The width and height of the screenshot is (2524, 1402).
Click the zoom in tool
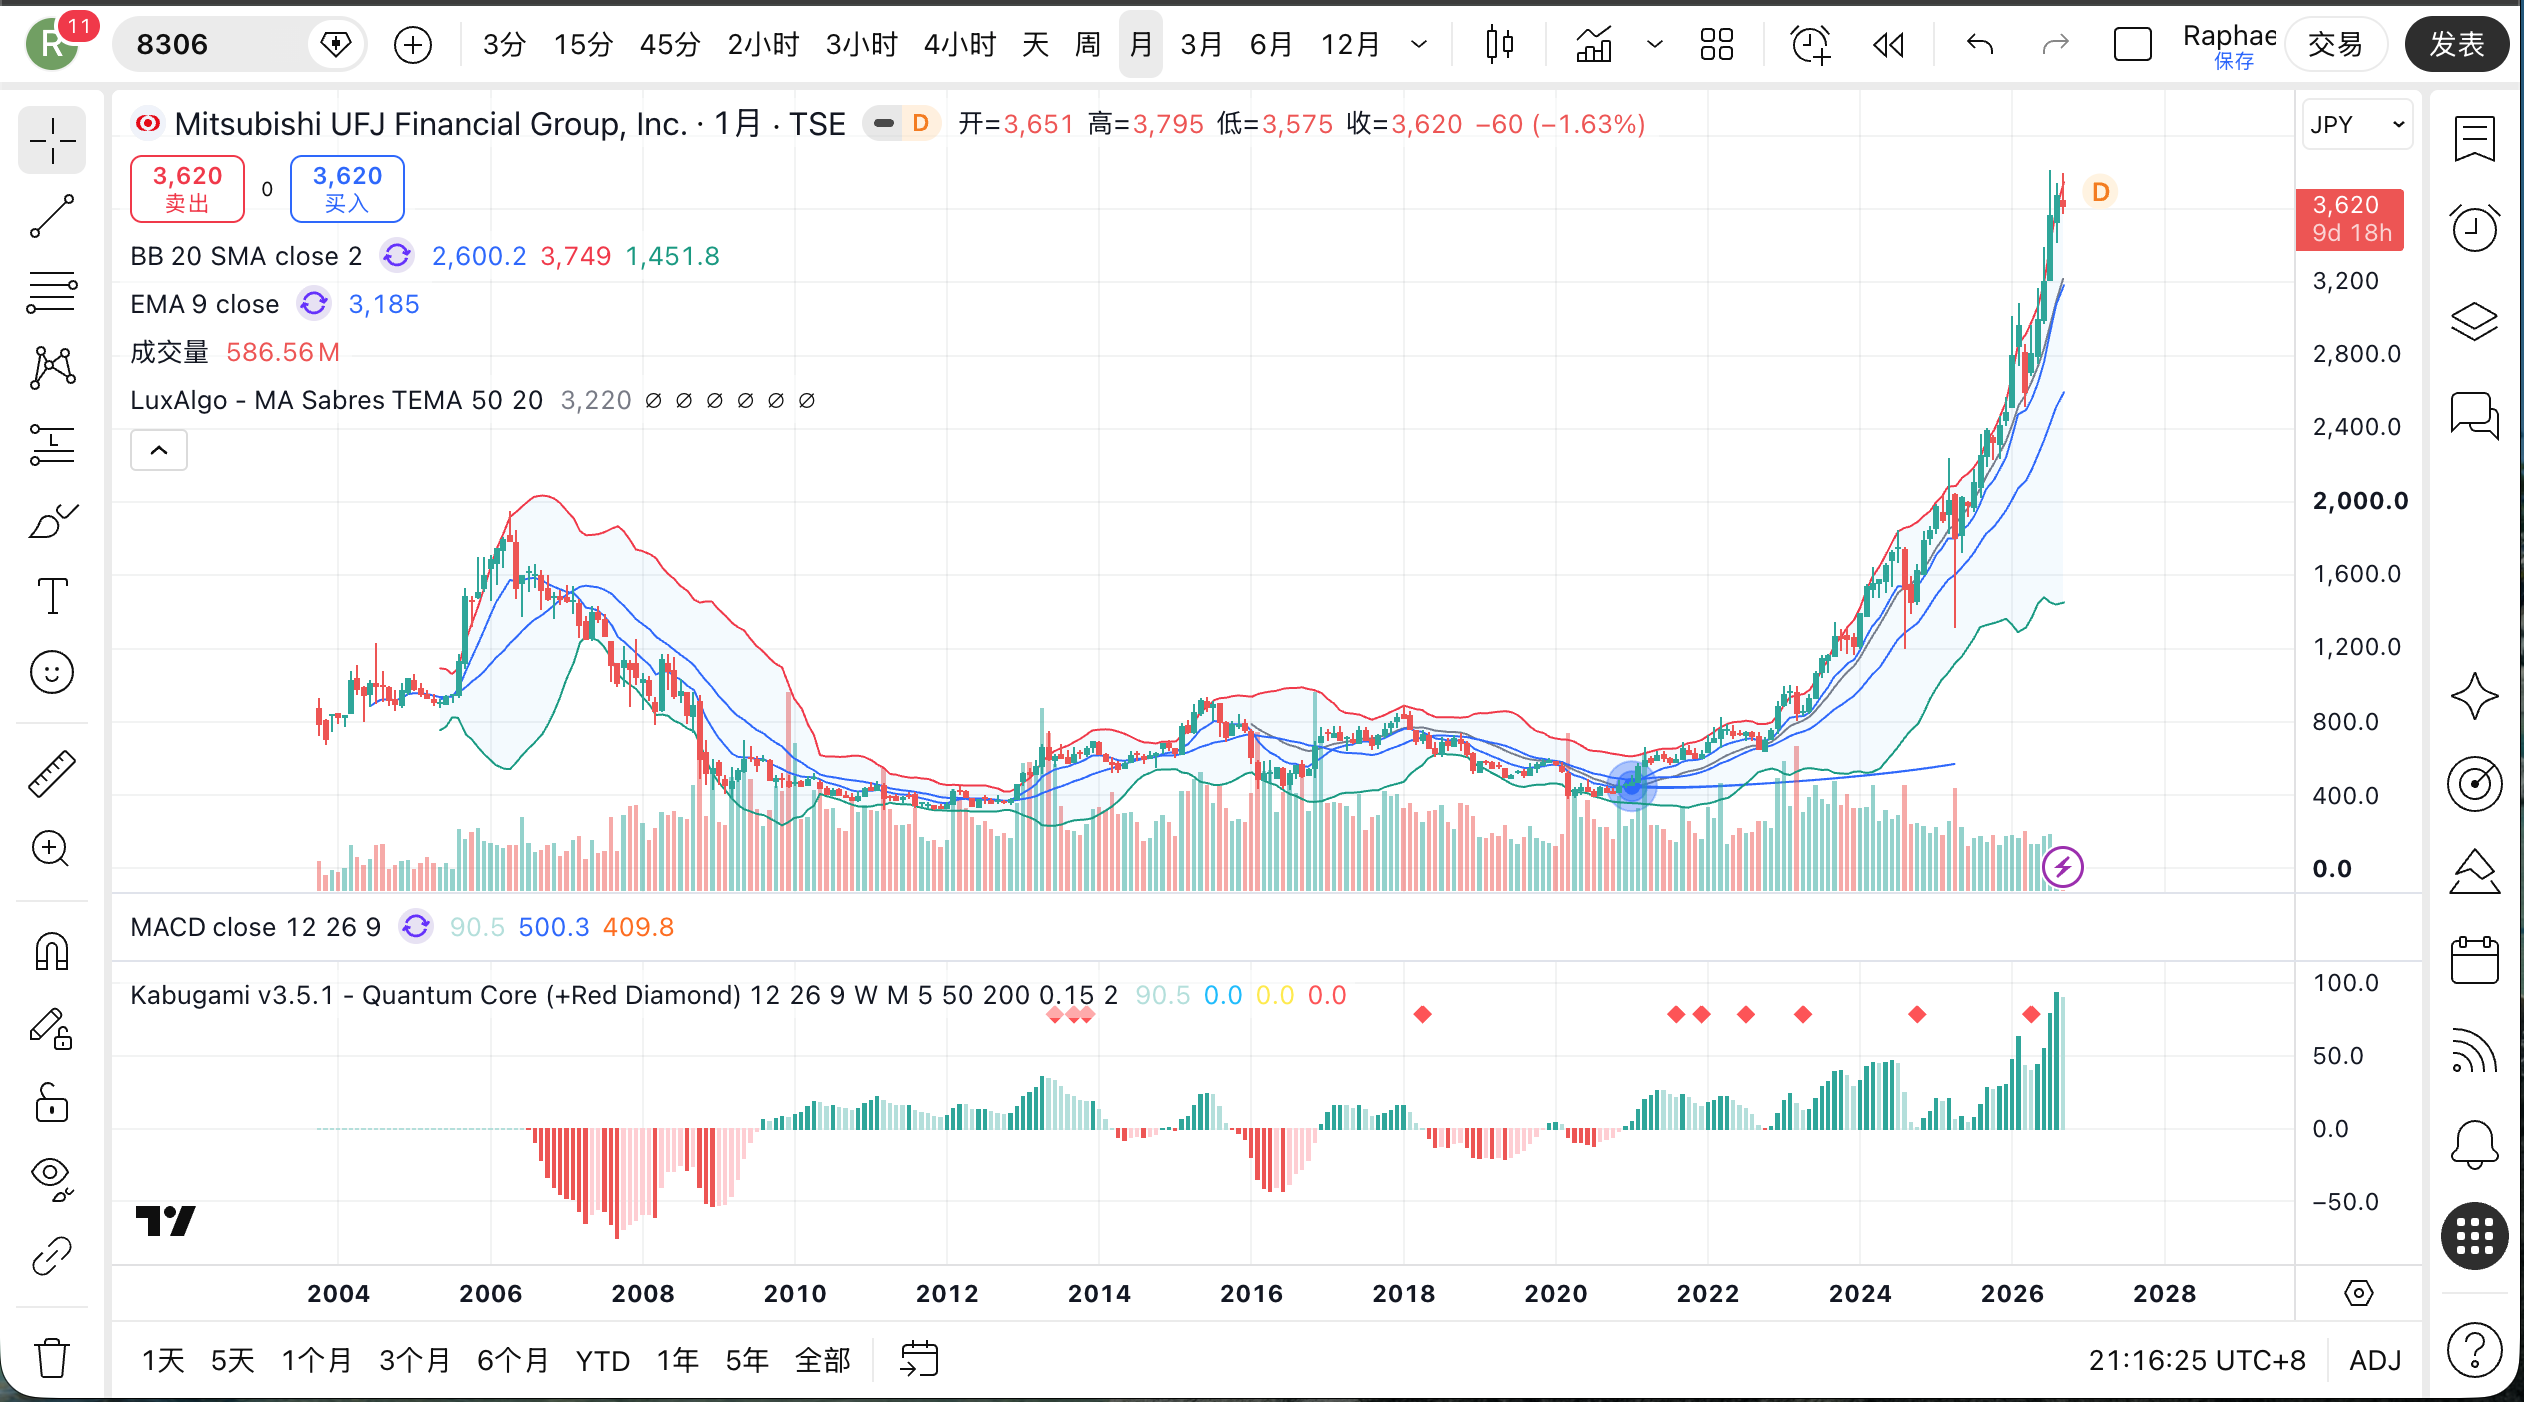click(x=52, y=849)
